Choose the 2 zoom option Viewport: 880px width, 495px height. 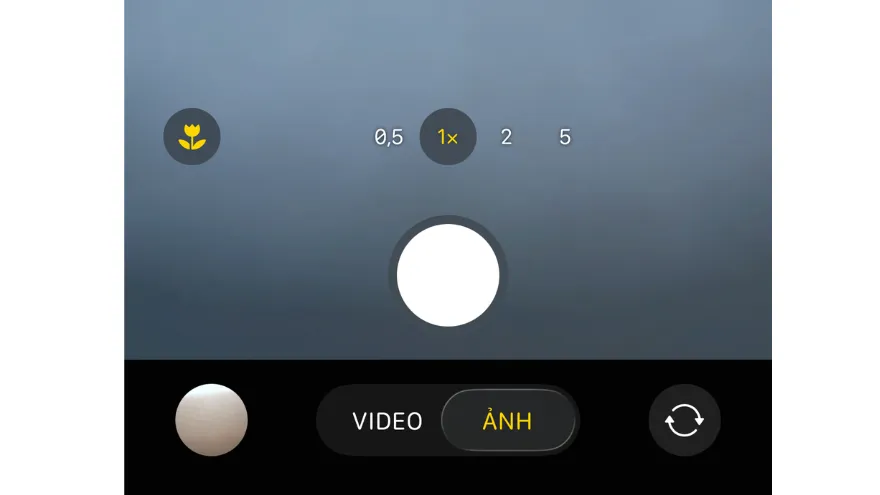(x=506, y=137)
